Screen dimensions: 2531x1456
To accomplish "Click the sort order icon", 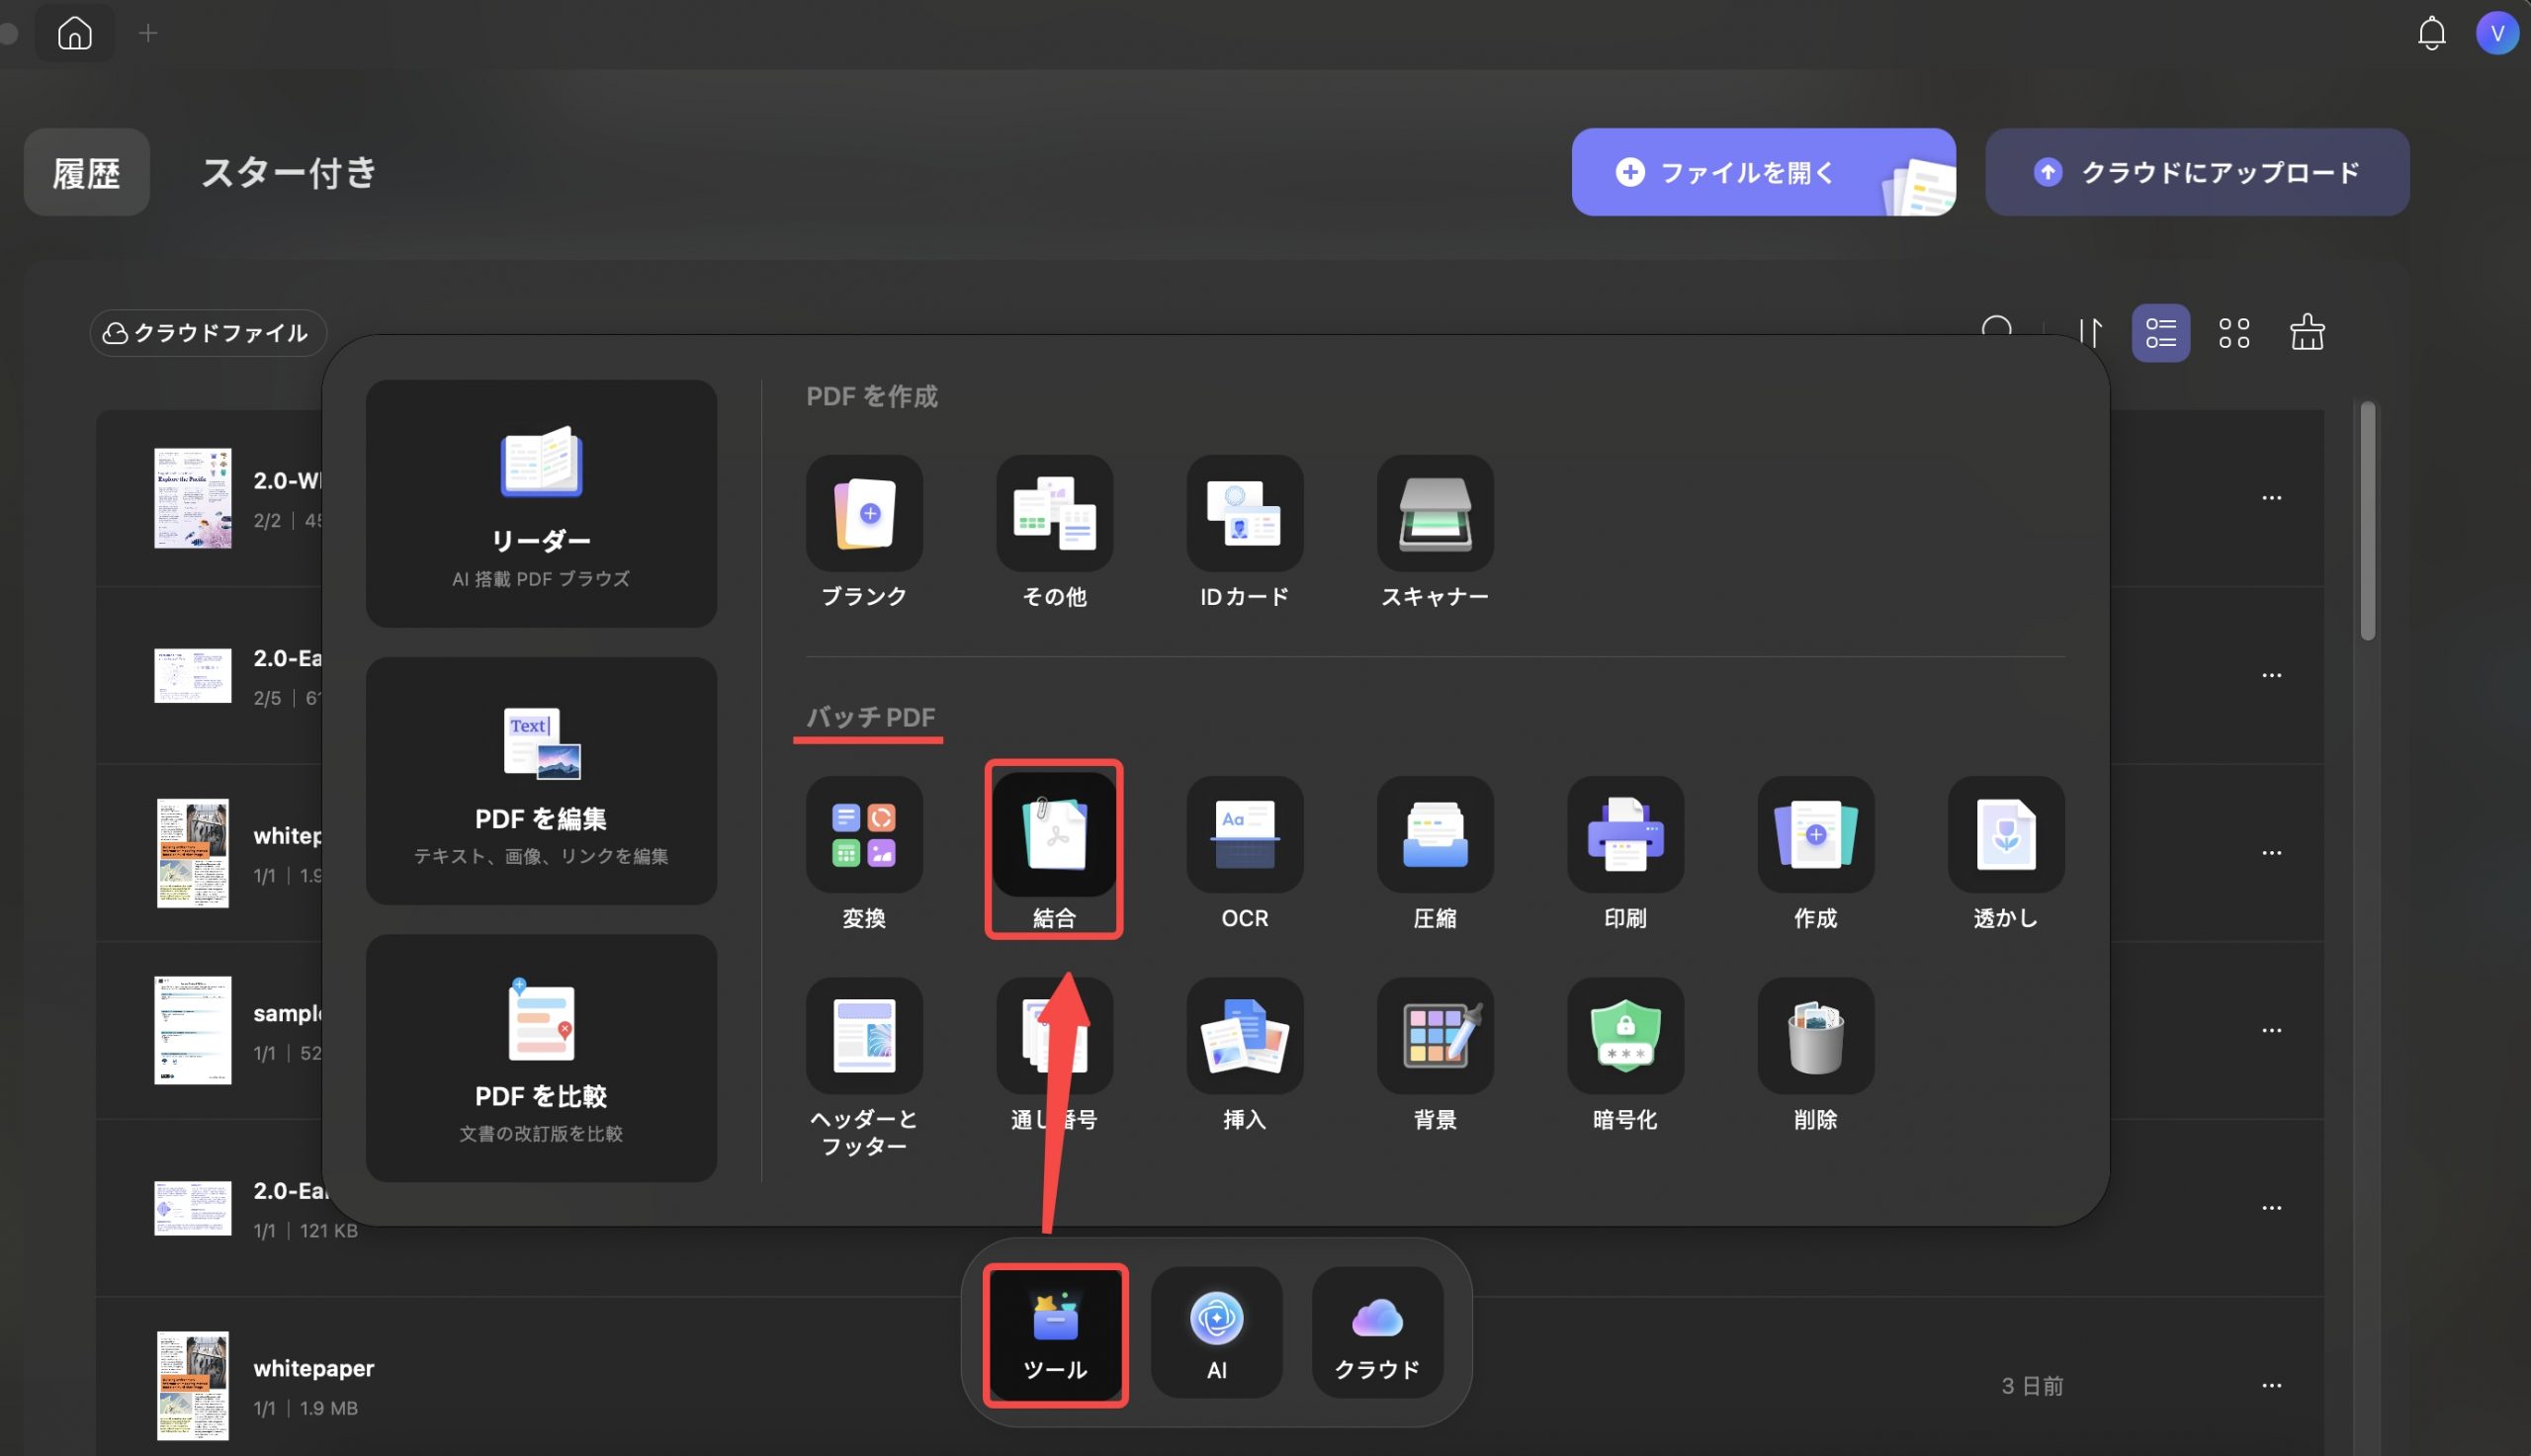I will [2090, 332].
